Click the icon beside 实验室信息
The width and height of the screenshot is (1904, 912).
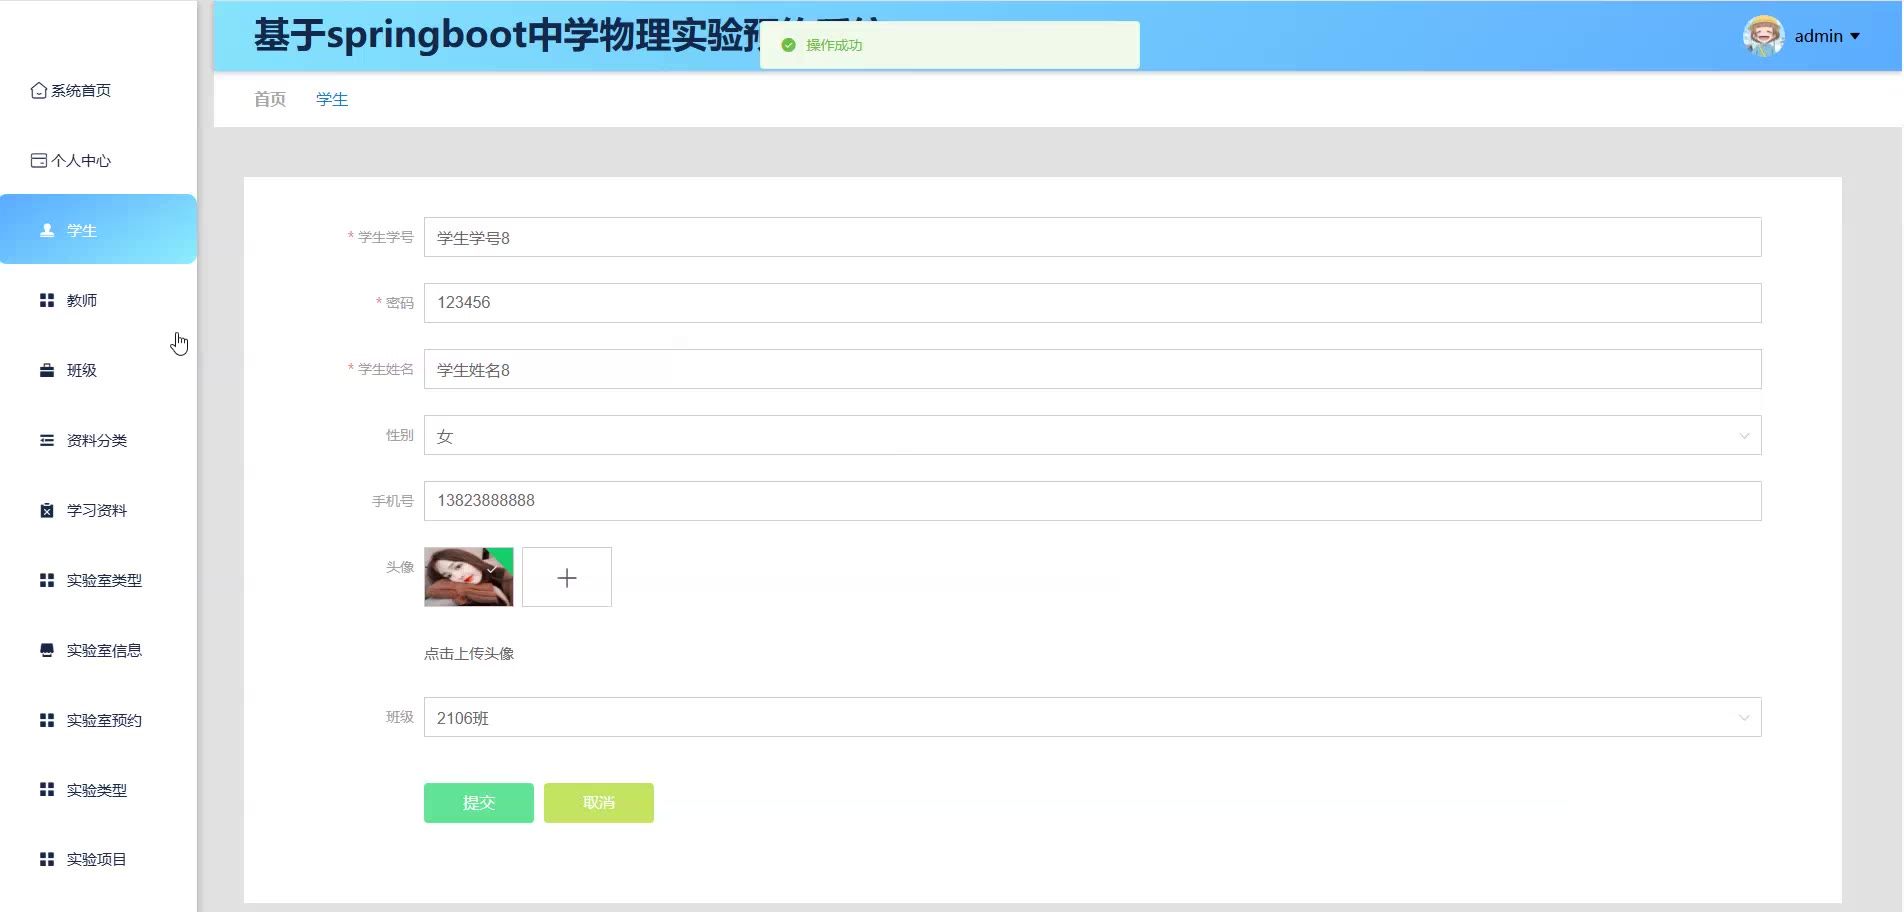(x=47, y=650)
